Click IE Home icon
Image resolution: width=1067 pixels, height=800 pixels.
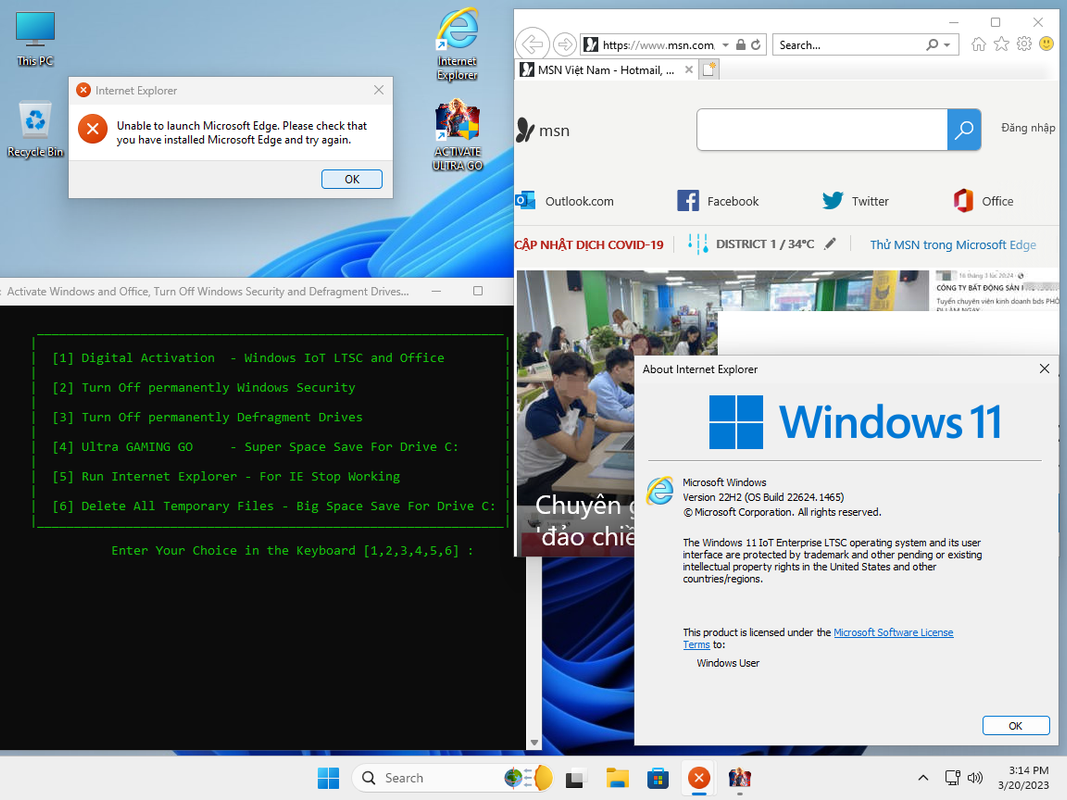click(979, 44)
